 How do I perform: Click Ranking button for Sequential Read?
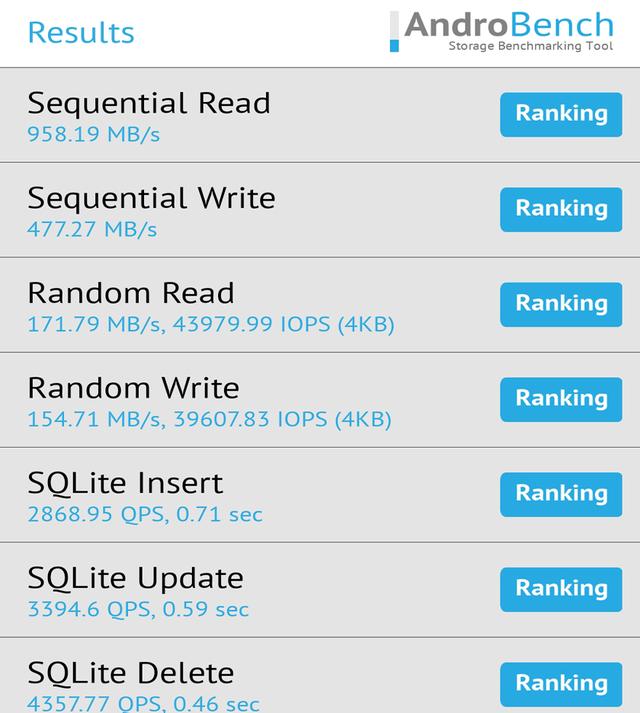560,114
